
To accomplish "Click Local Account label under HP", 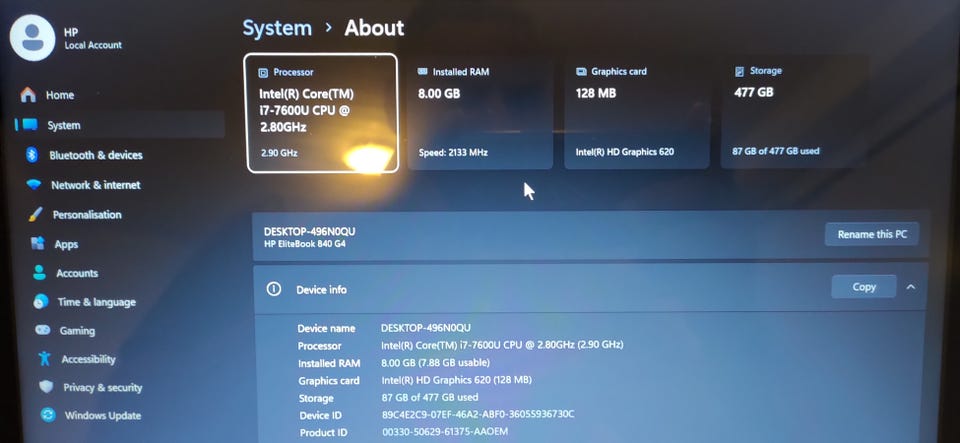I will pos(93,45).
